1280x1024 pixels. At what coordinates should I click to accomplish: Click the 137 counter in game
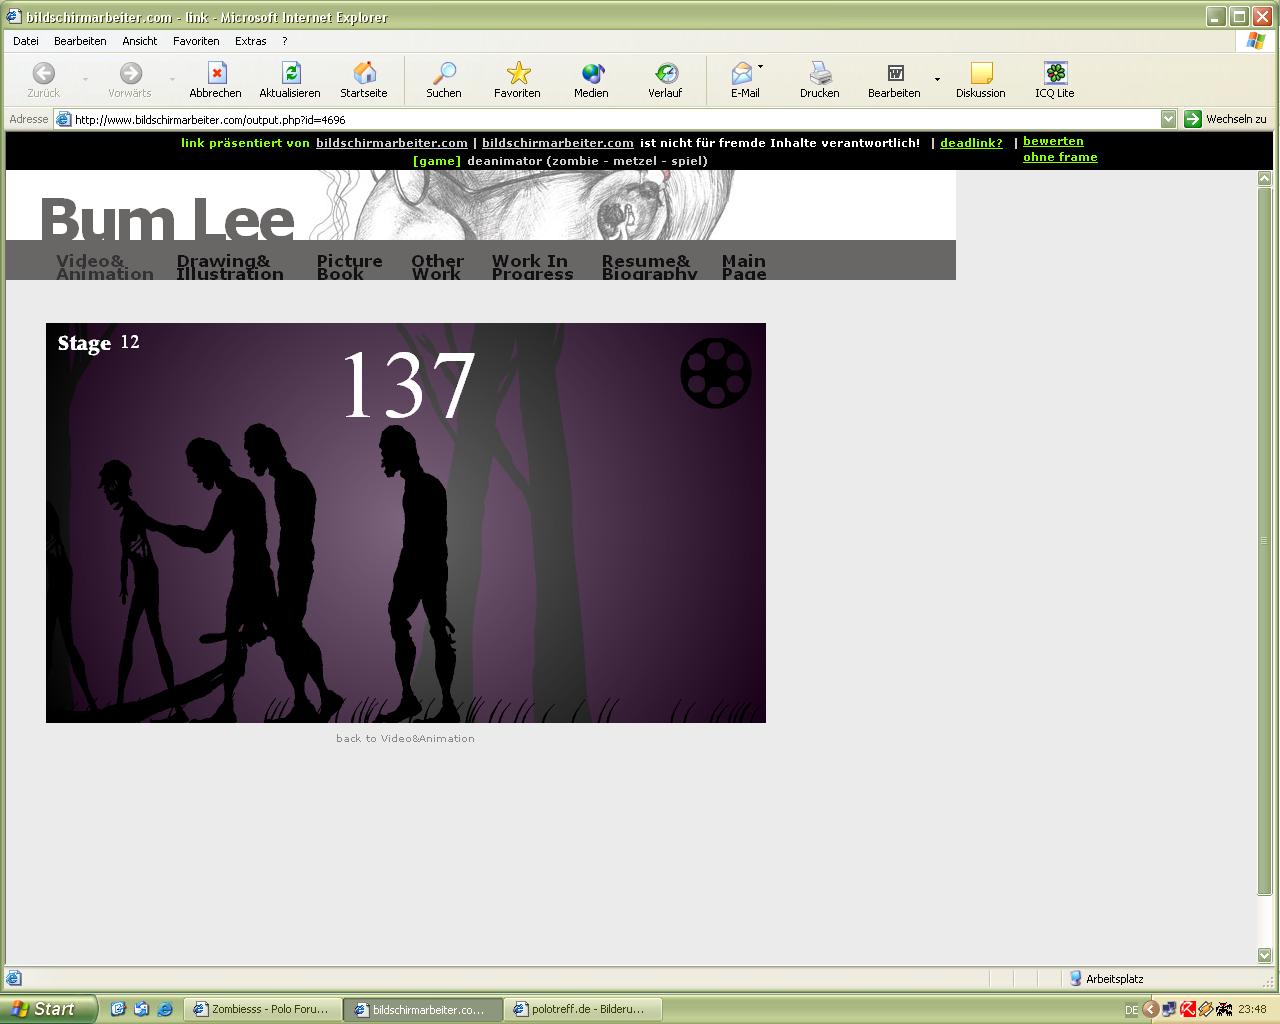point(408,386)
